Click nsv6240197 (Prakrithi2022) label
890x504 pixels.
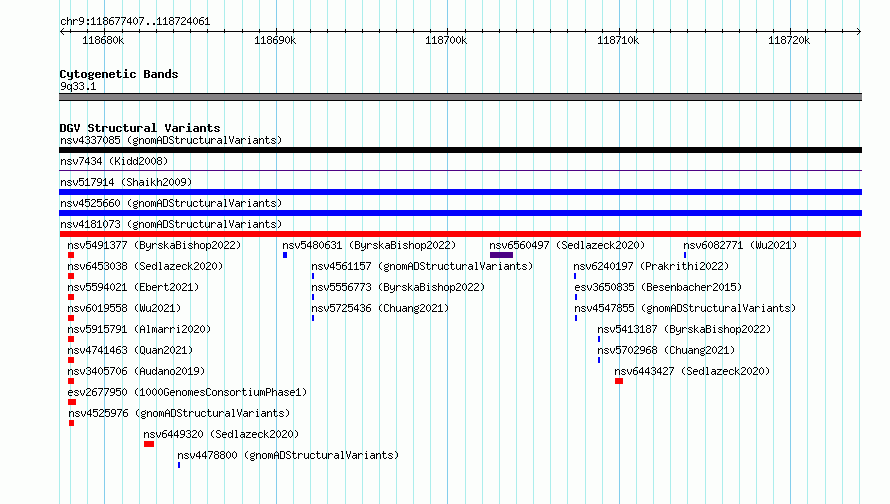(651, 266)
